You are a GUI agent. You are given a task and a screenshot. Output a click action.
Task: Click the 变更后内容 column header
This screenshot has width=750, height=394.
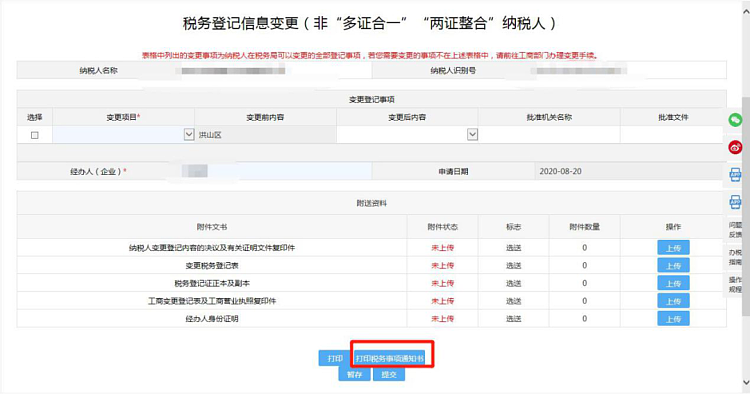407,117
